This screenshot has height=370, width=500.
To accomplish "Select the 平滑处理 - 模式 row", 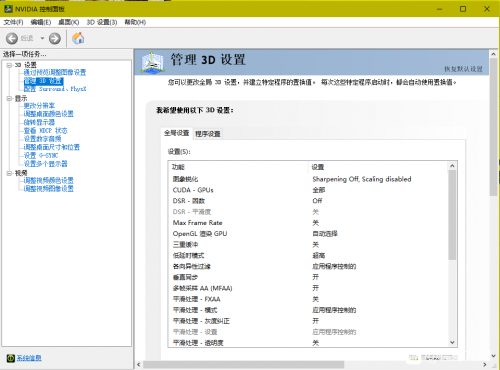I will [x=308, y=310].
